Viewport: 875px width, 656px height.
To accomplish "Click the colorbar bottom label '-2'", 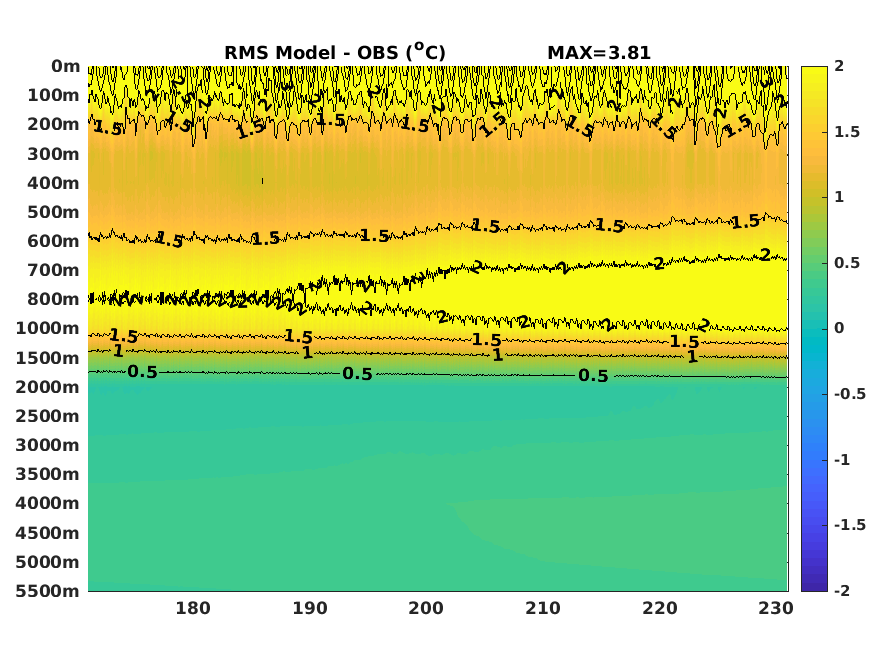I will tap(842, 590).
